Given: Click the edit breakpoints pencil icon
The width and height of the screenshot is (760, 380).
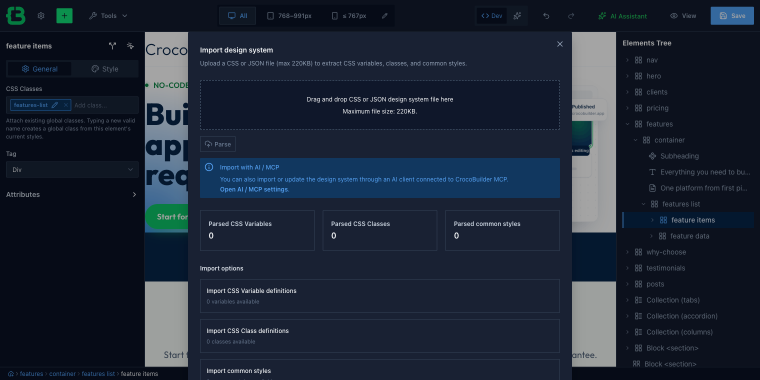Looking at the screenshot, I should coord(384,16).
